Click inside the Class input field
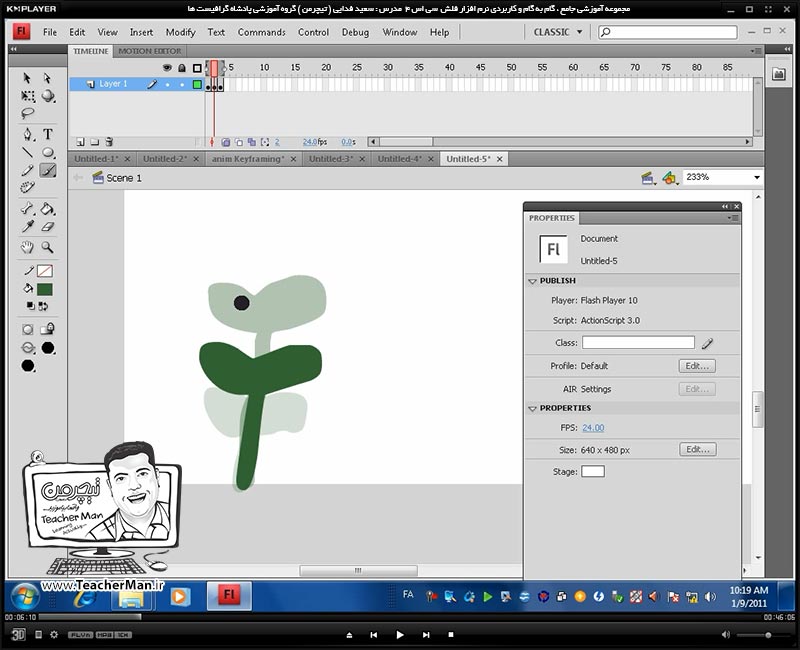This screenshot has width=800, height=650. 638,342
